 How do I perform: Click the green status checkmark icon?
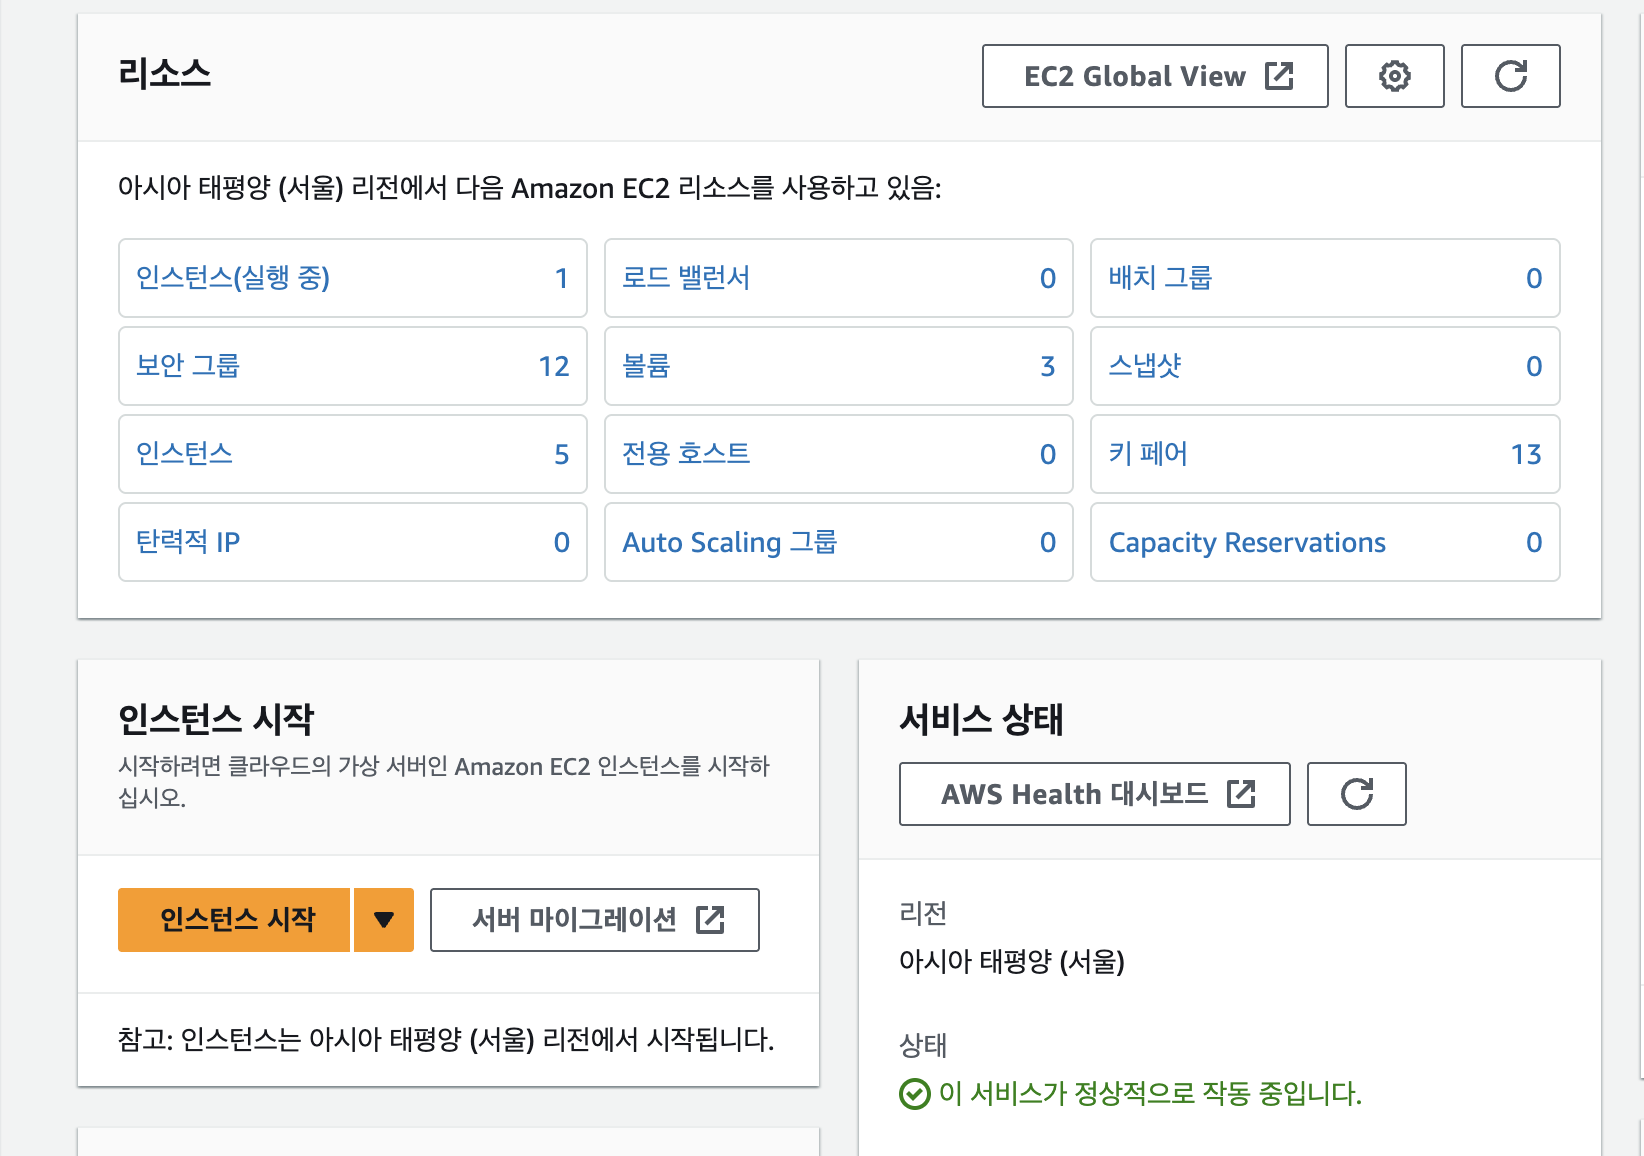pos(914,1094)
